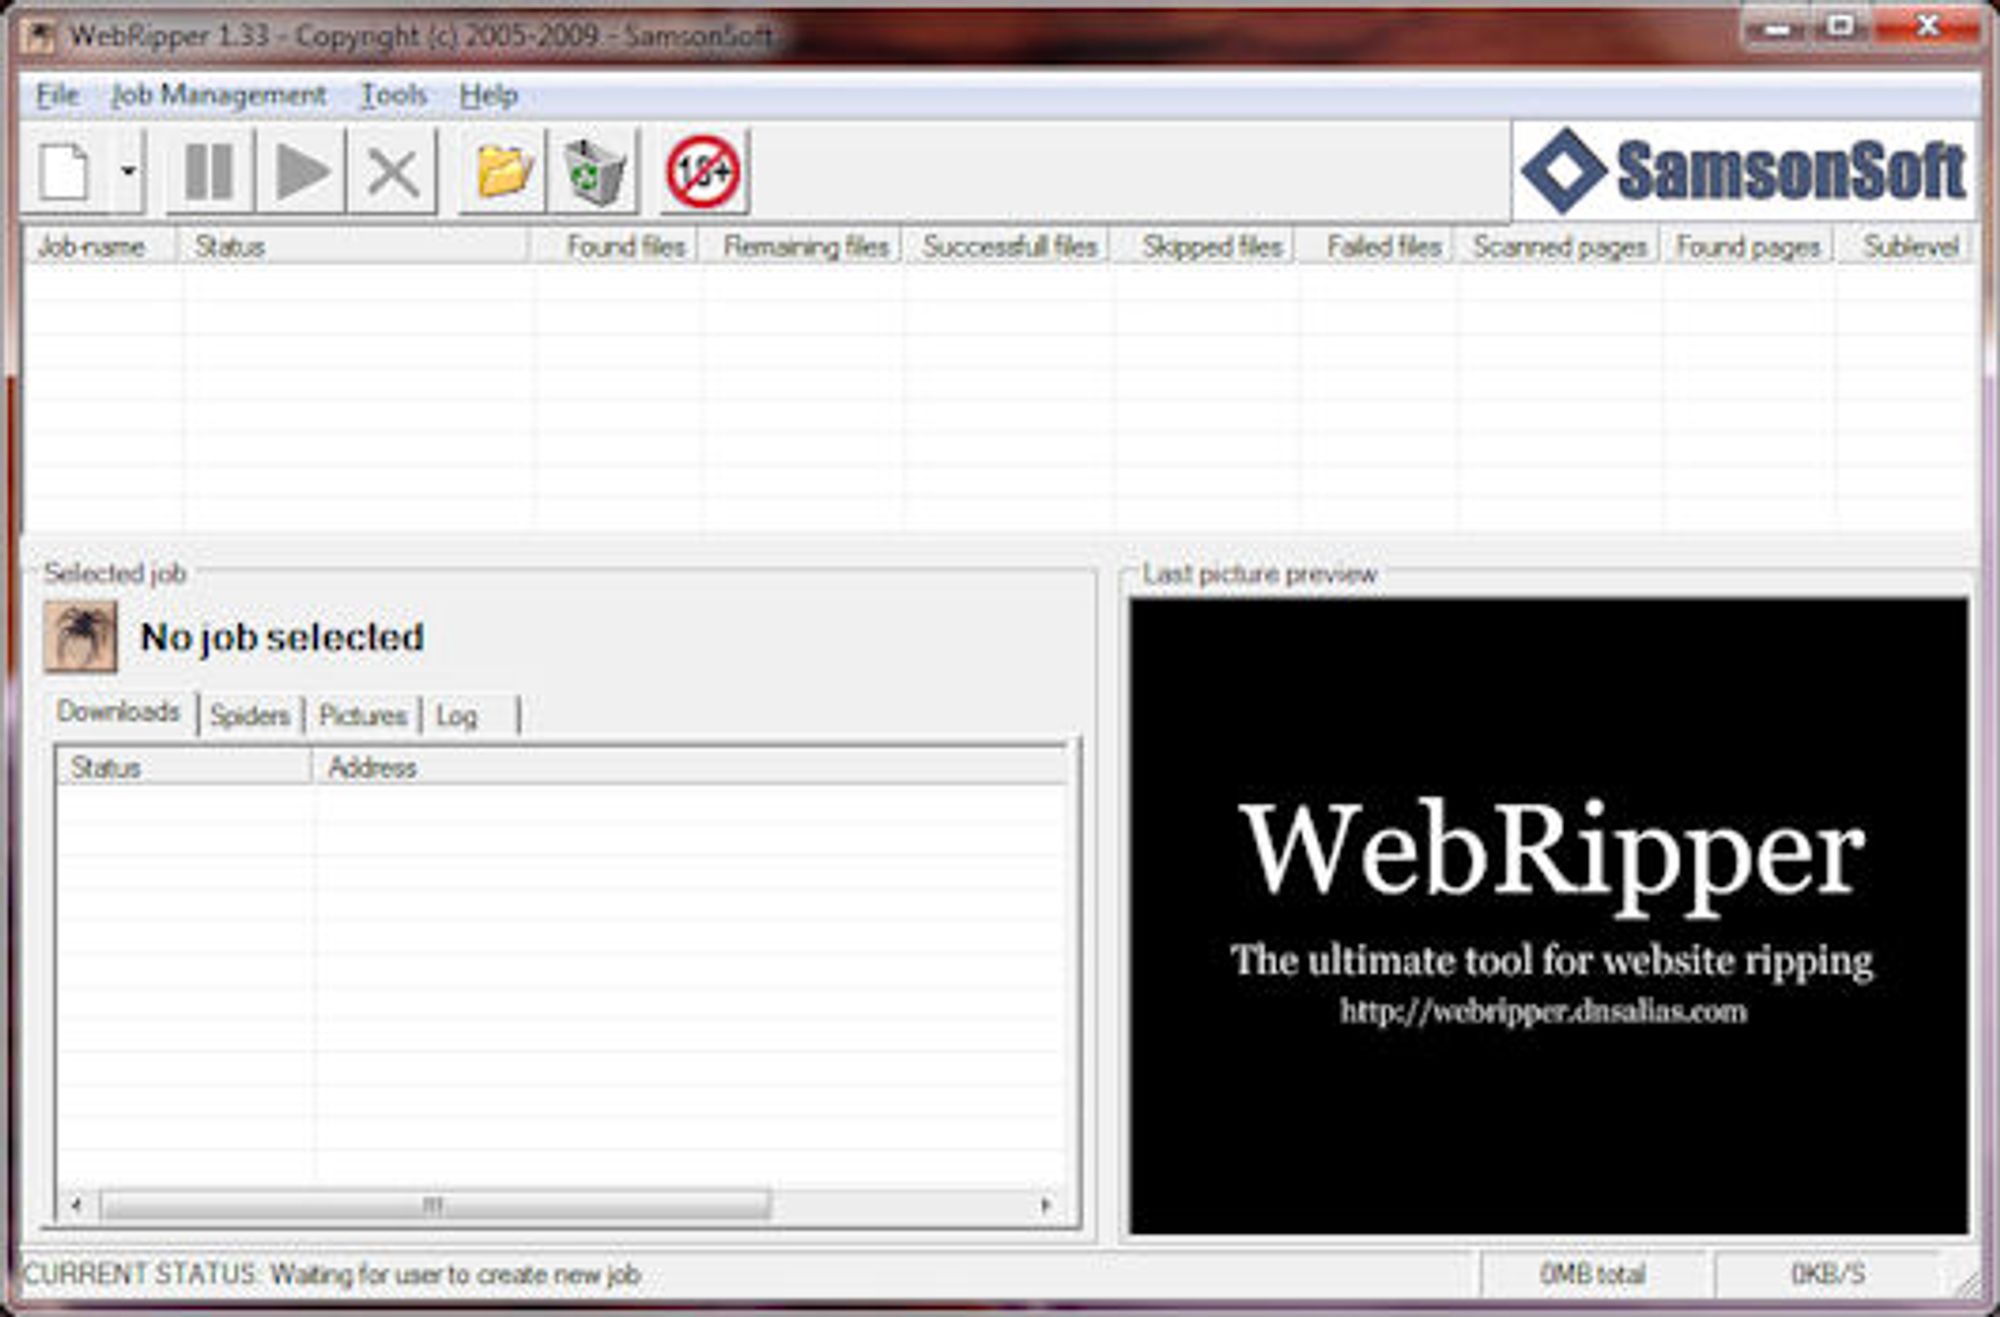Click the Successful files column header
This screenshot has width=2000, height=1317.
(1008, 246)
